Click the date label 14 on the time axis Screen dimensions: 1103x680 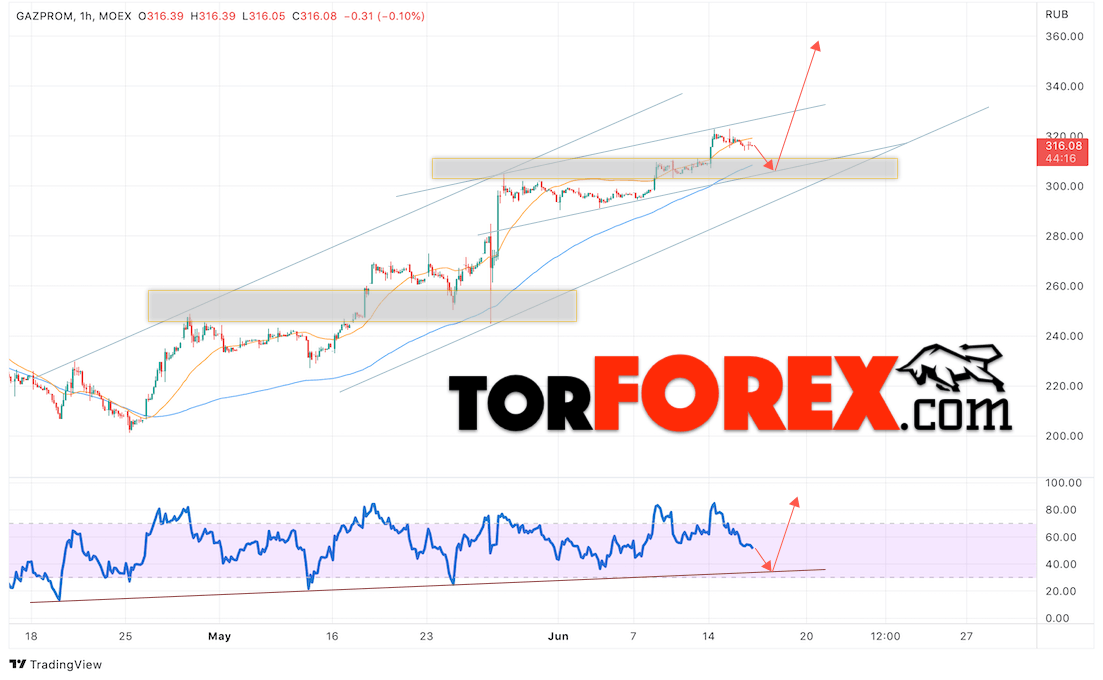click(708, 636)
